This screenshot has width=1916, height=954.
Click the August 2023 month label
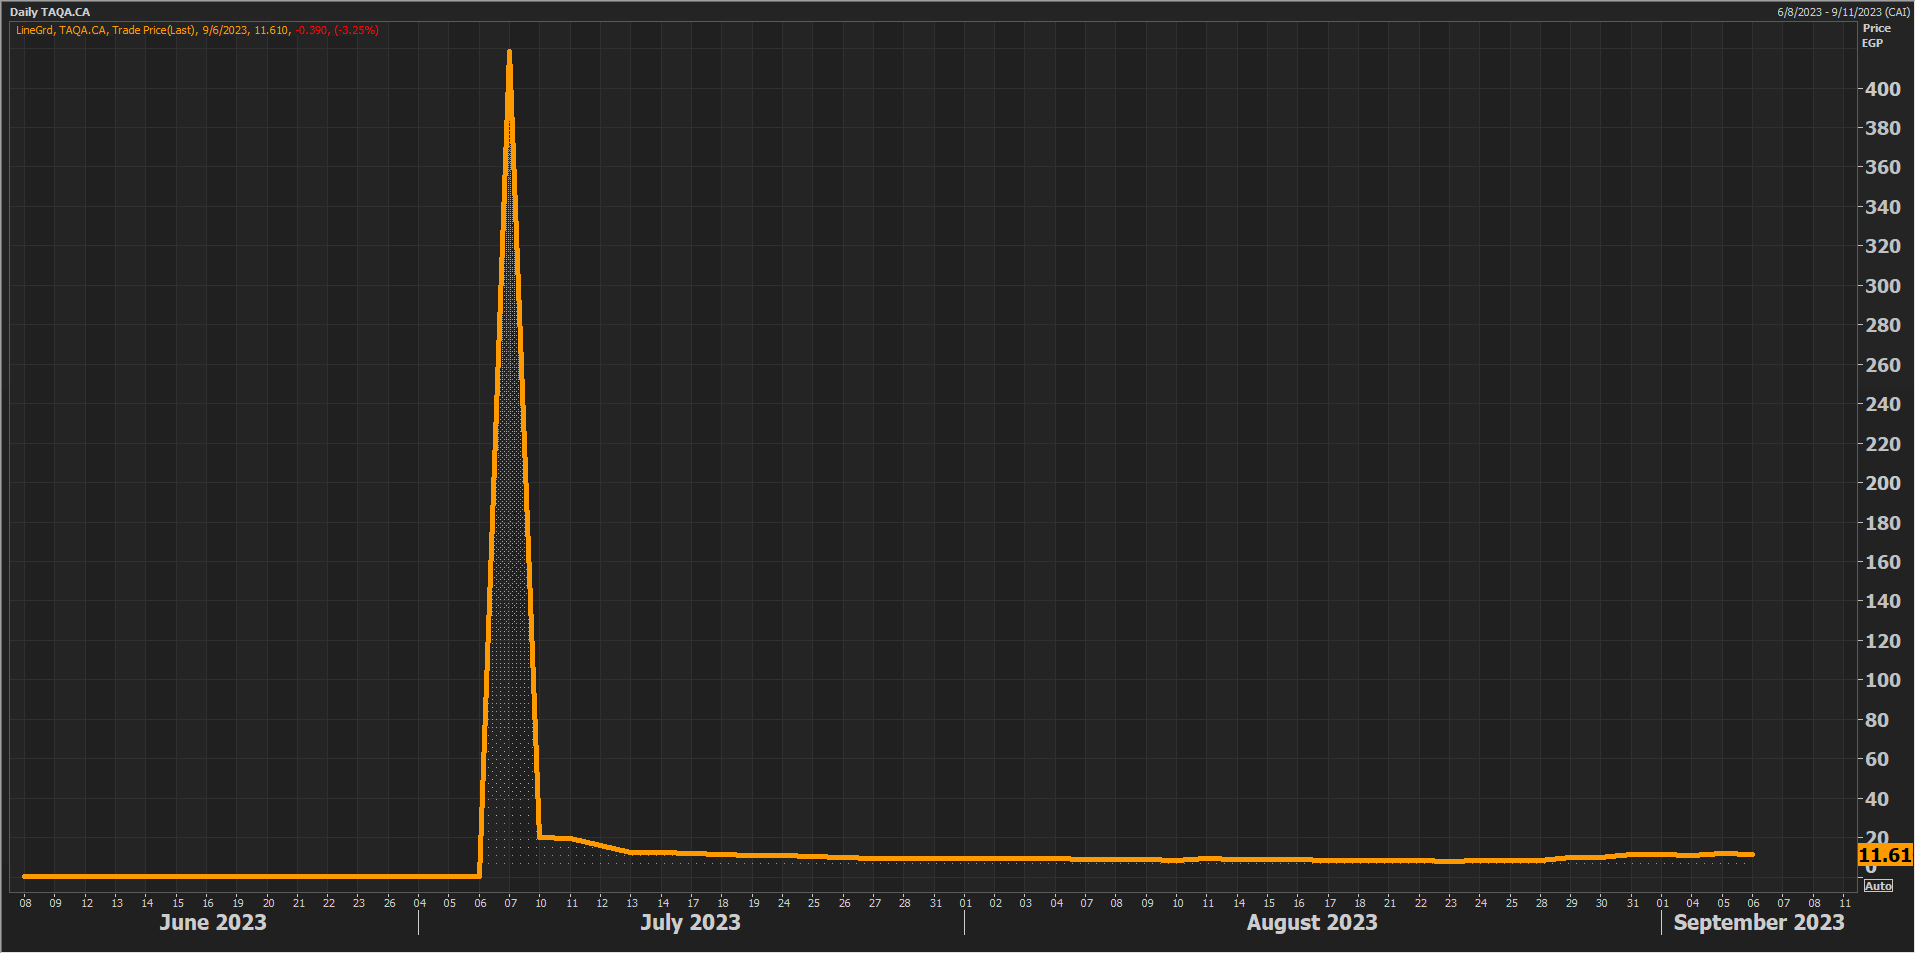point(1311,922)
